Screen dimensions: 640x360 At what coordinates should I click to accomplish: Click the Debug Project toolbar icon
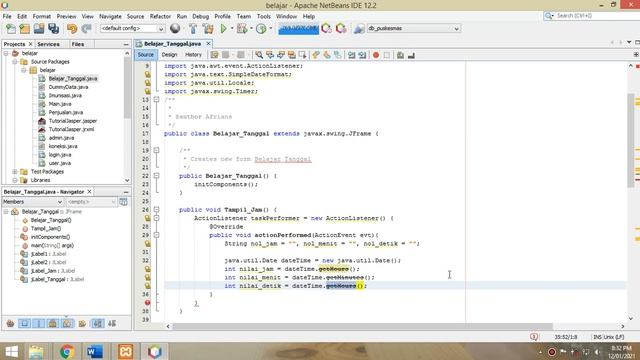coord(242,28)
